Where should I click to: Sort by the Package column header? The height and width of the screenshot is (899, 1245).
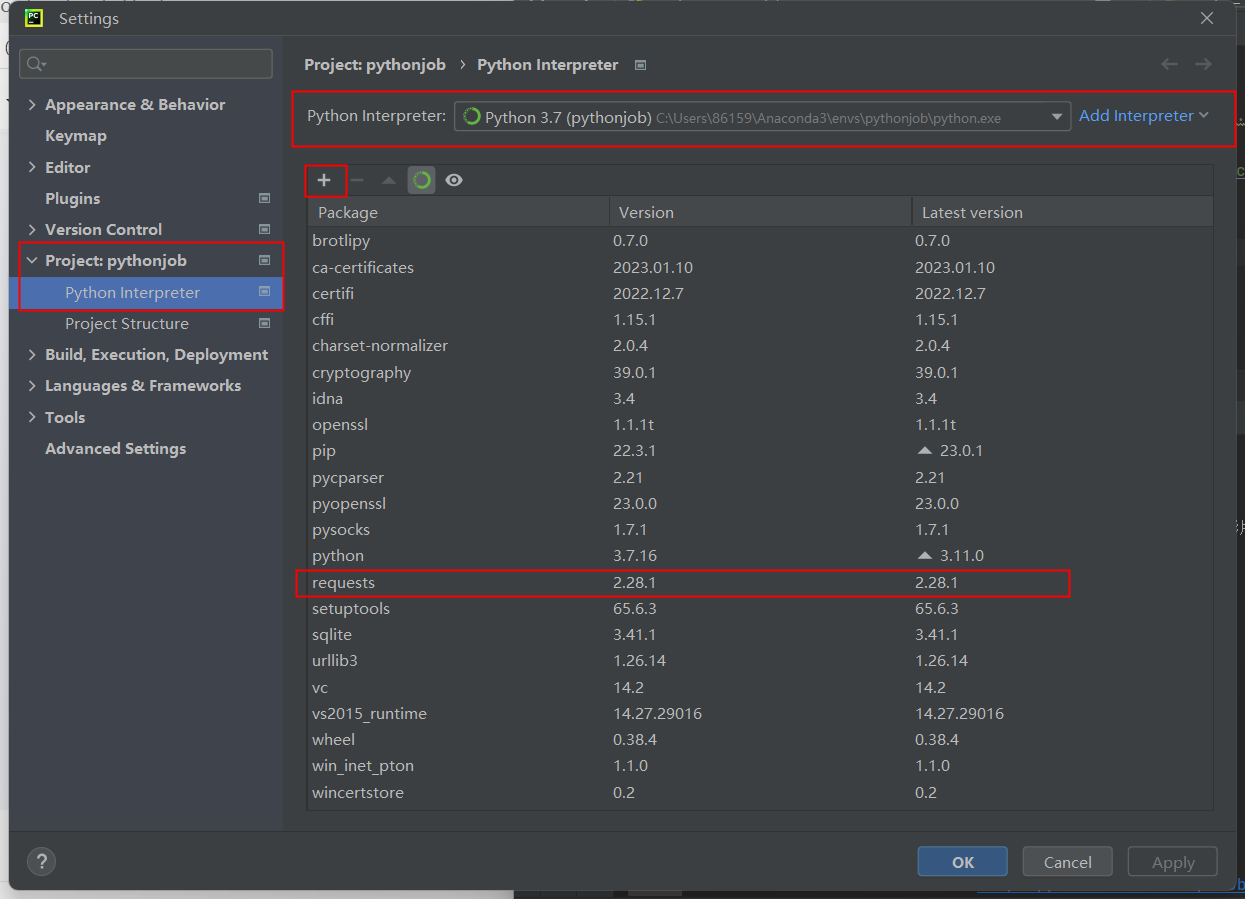click(x=458, y=212)
